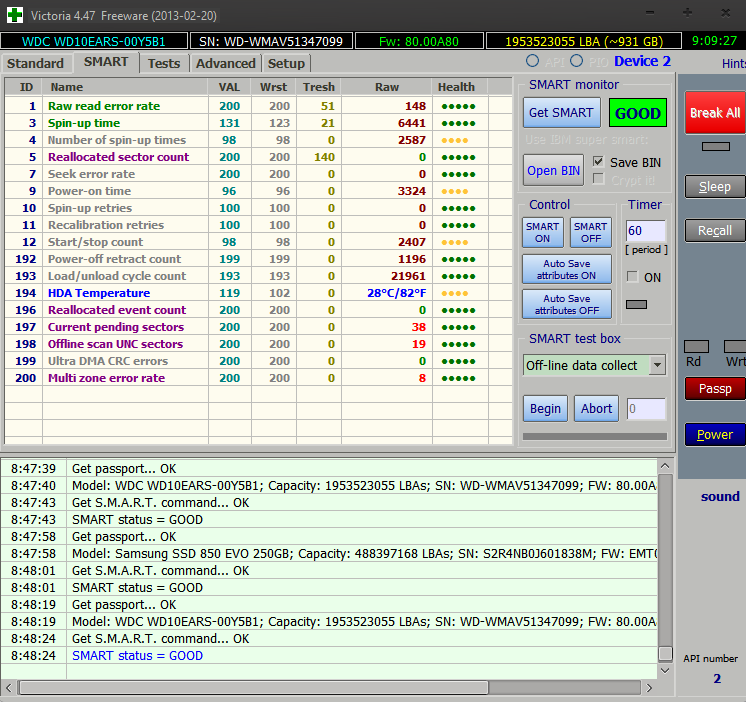Click the Get SMART button

561,113
